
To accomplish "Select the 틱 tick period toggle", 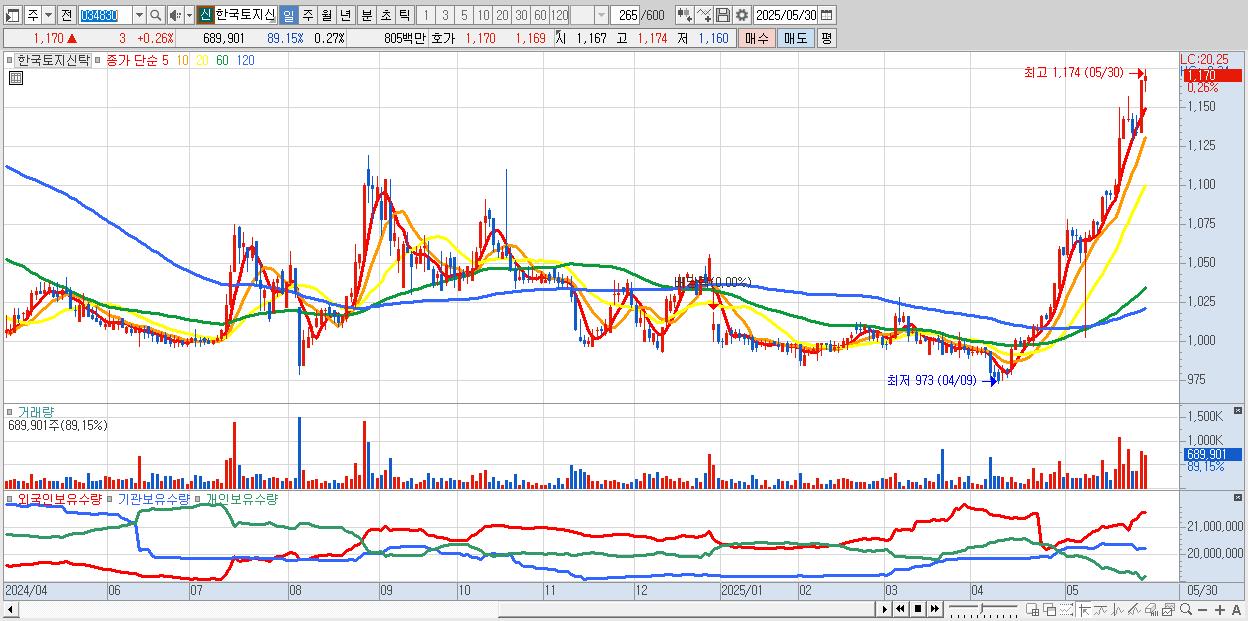I will tap(404, 15).
